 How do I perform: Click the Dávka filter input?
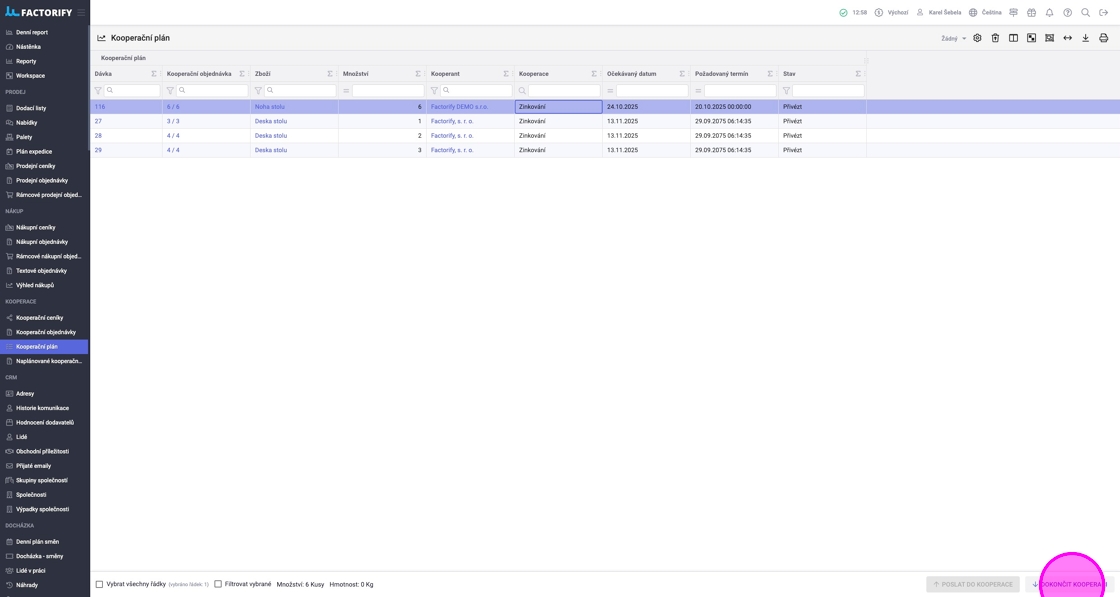coord(132,91)
